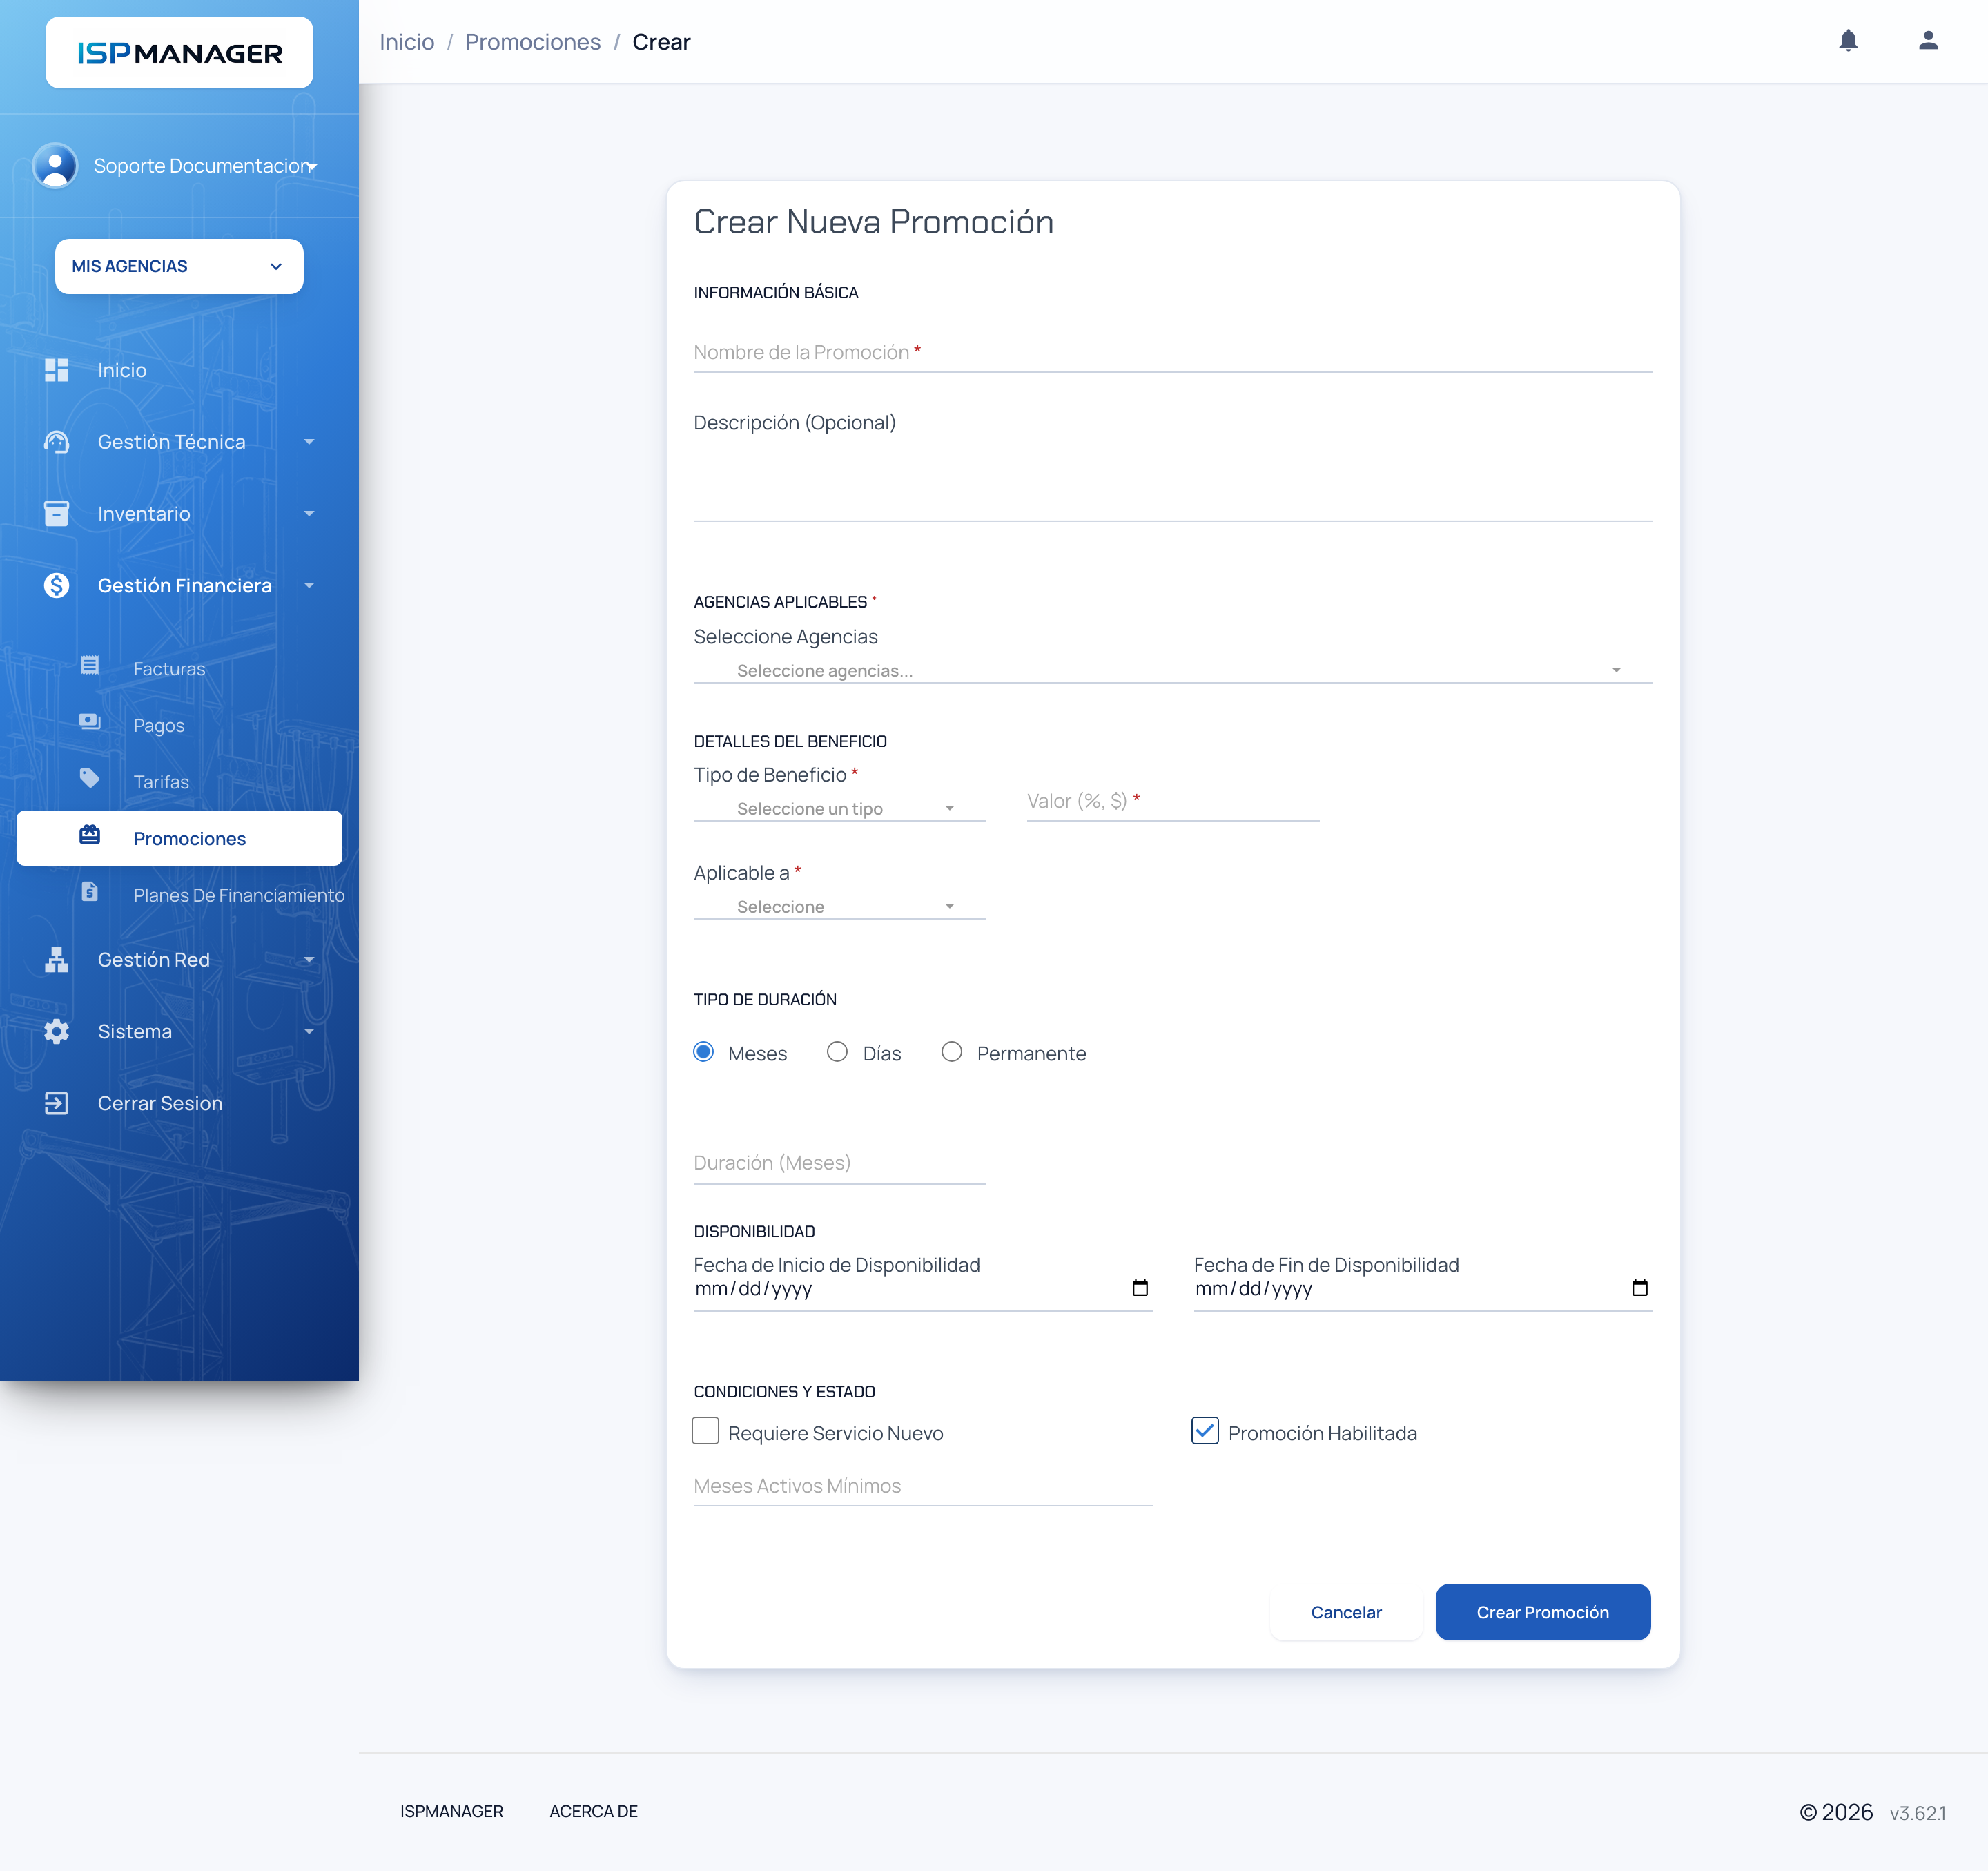Open the Tipo de Beneficio dropdown
This screenshot has width=1988, height=1871.
[839, 809]
